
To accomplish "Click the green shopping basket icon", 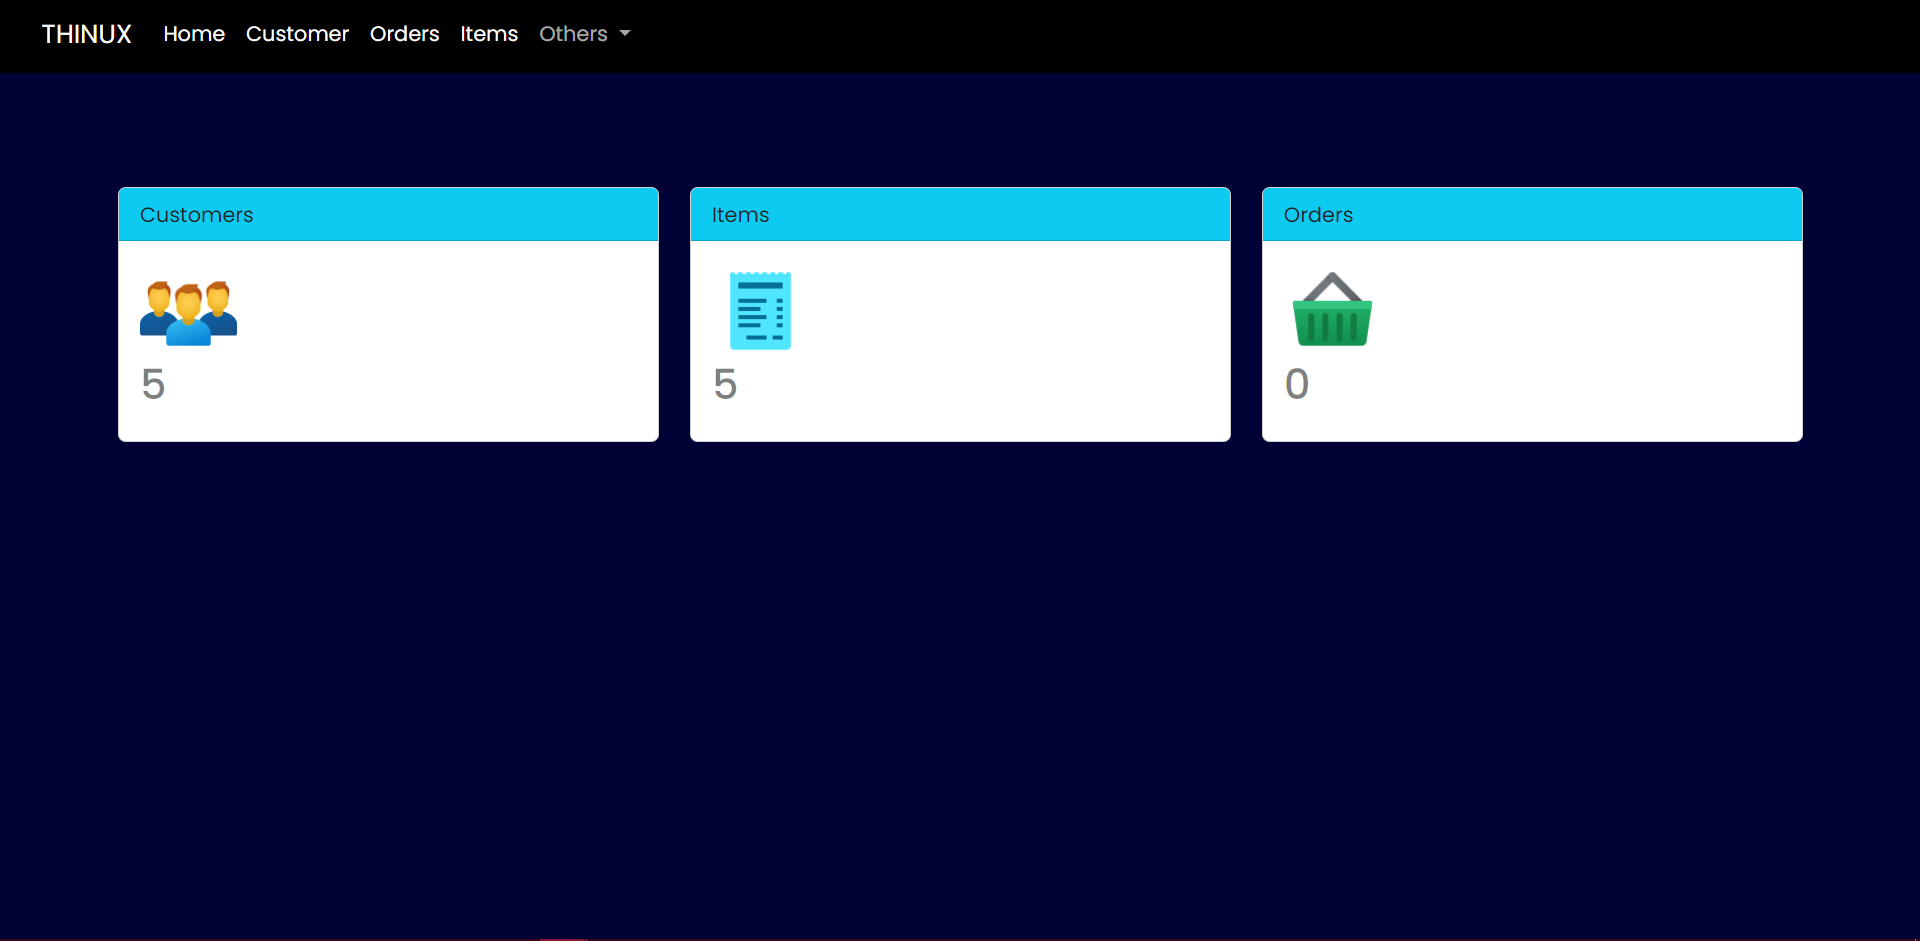I will pos(1332,310).
